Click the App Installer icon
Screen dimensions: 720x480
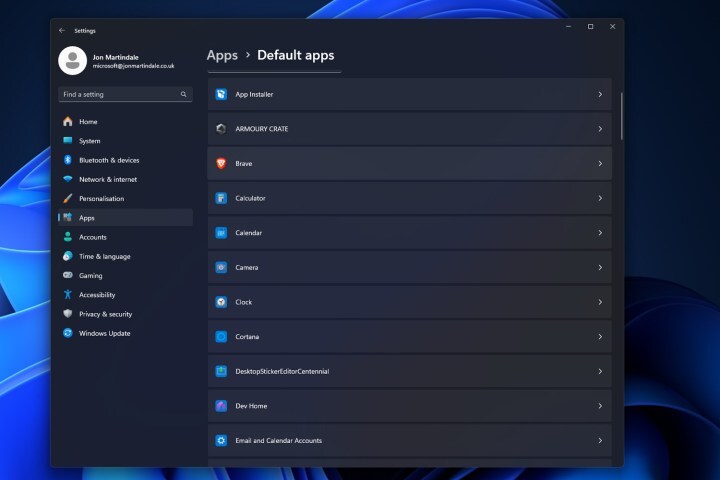click(221, 94)
